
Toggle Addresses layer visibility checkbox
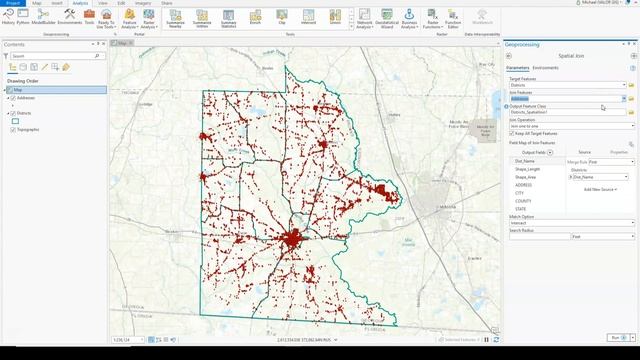coord(13,98)
